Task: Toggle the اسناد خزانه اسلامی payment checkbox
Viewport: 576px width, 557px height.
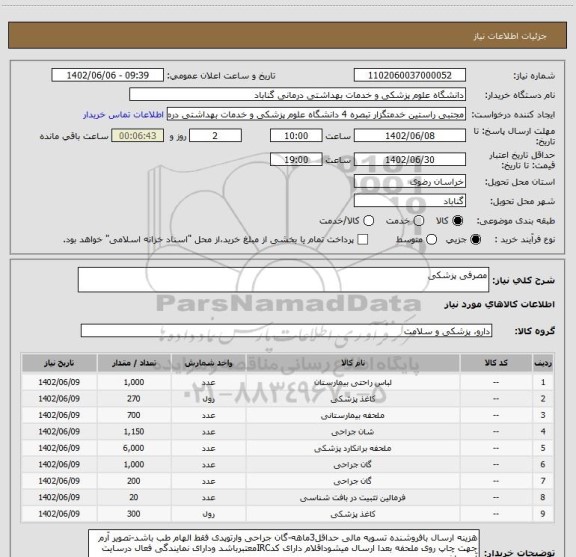Action: [x=363, y=240]
